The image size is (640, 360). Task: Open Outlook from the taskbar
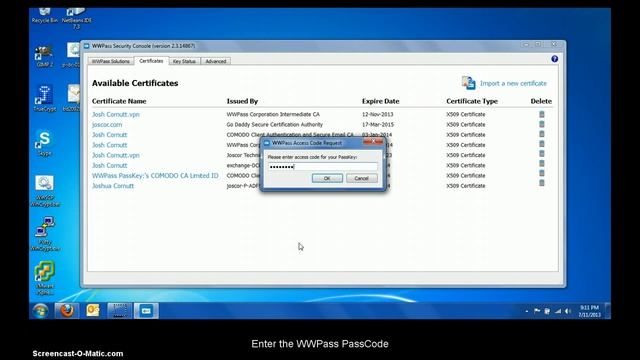93,311
